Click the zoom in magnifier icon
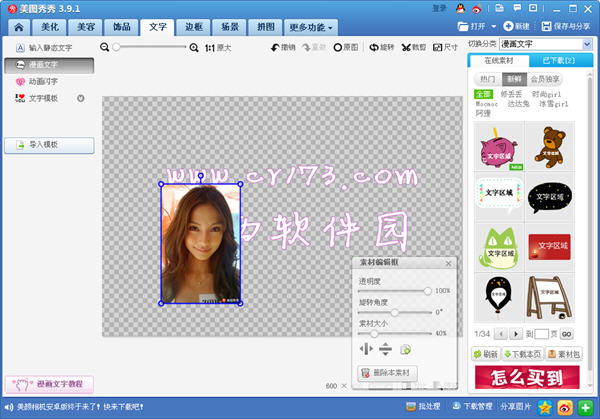 (194, 48)
